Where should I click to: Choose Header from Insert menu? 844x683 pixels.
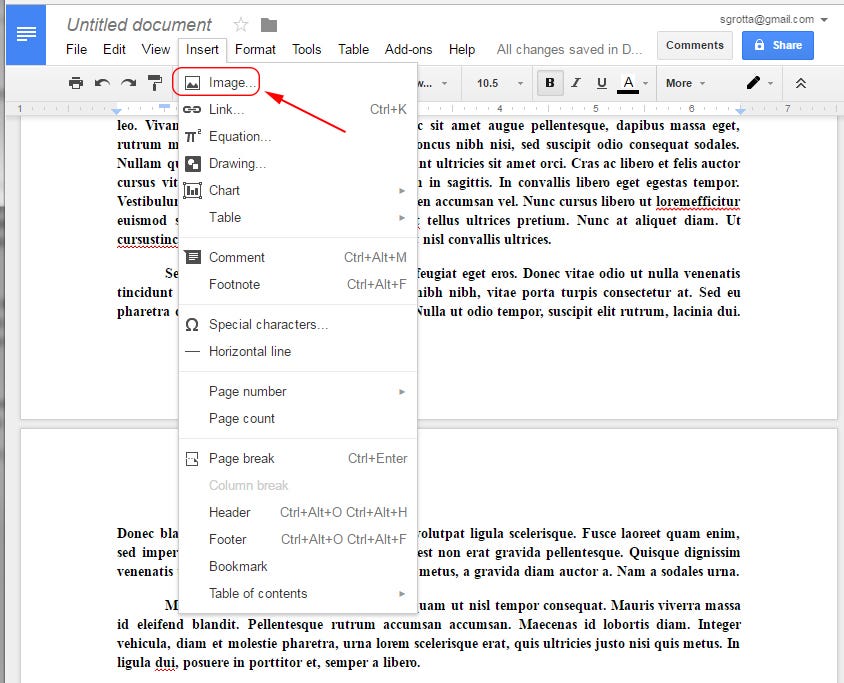click(298, 512)
